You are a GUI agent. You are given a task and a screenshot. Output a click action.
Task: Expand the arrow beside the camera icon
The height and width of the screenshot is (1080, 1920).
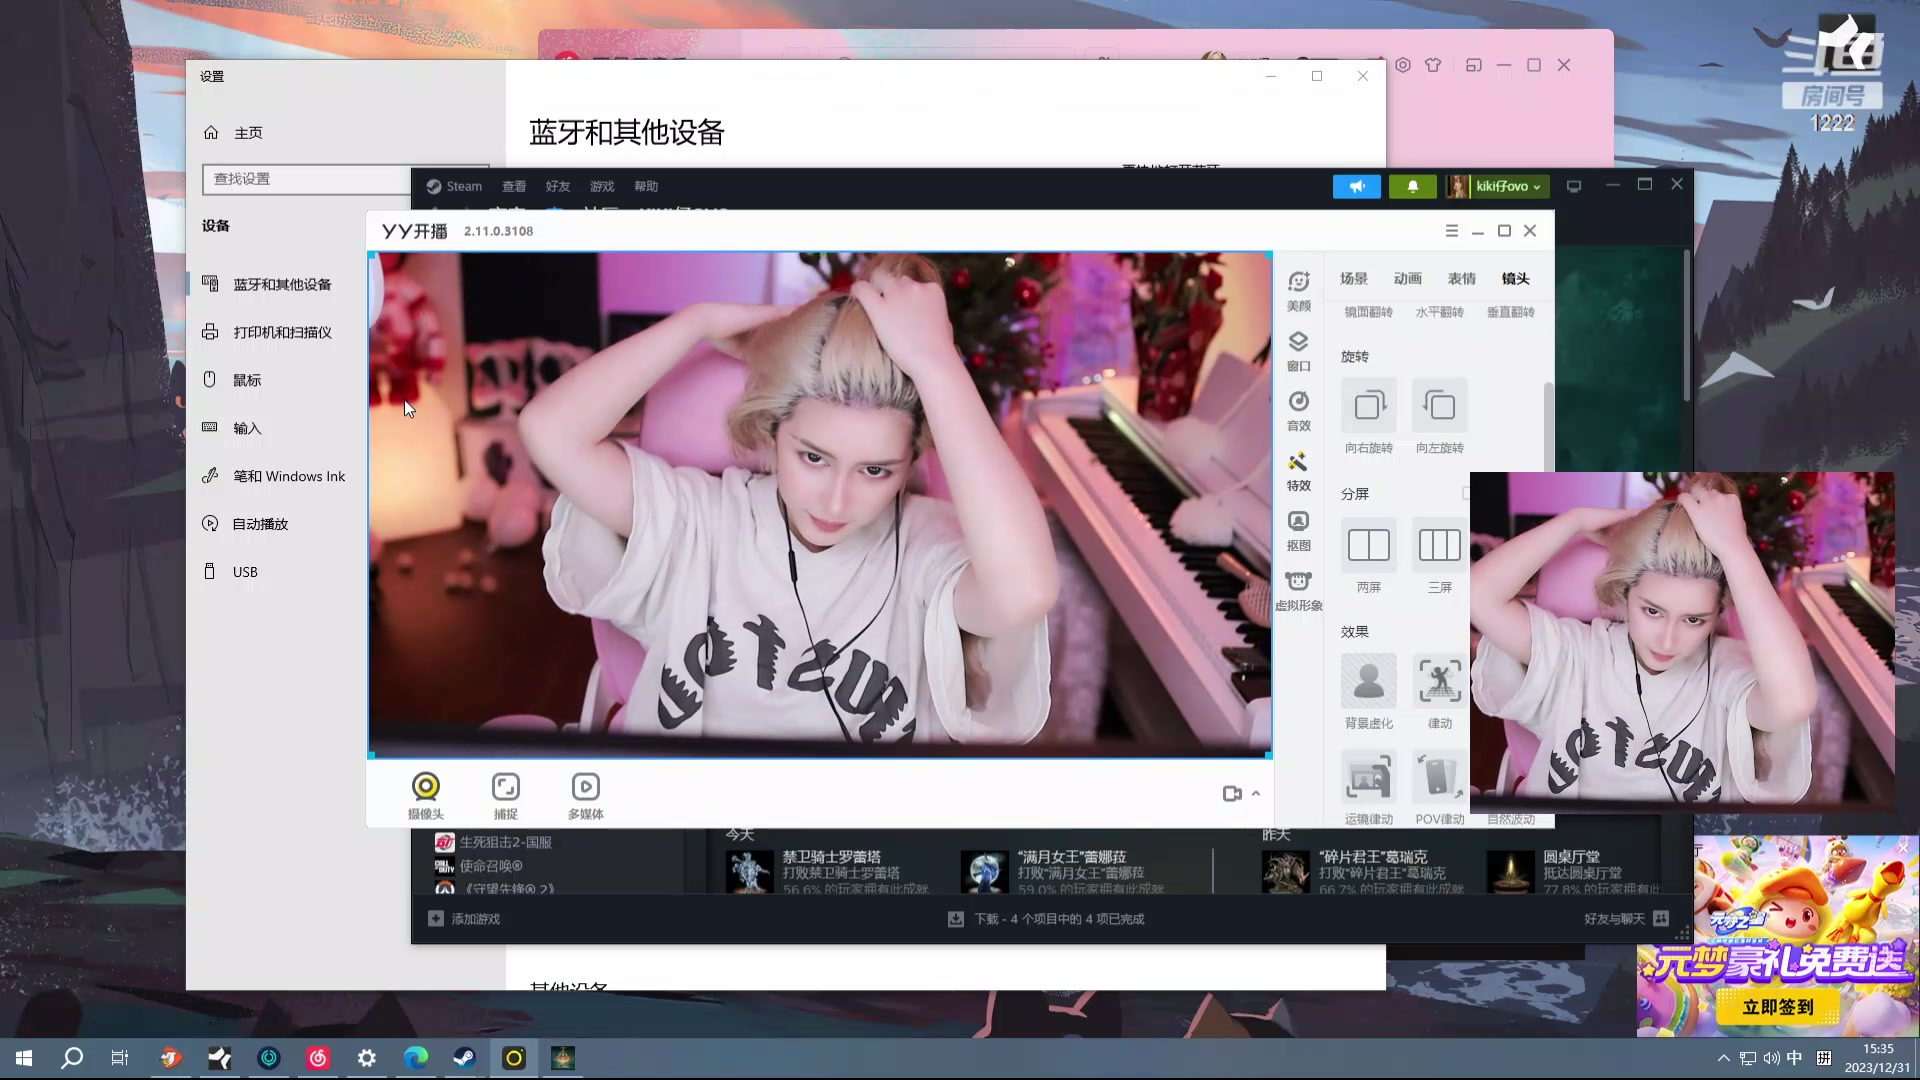[x=1256, y=793]
